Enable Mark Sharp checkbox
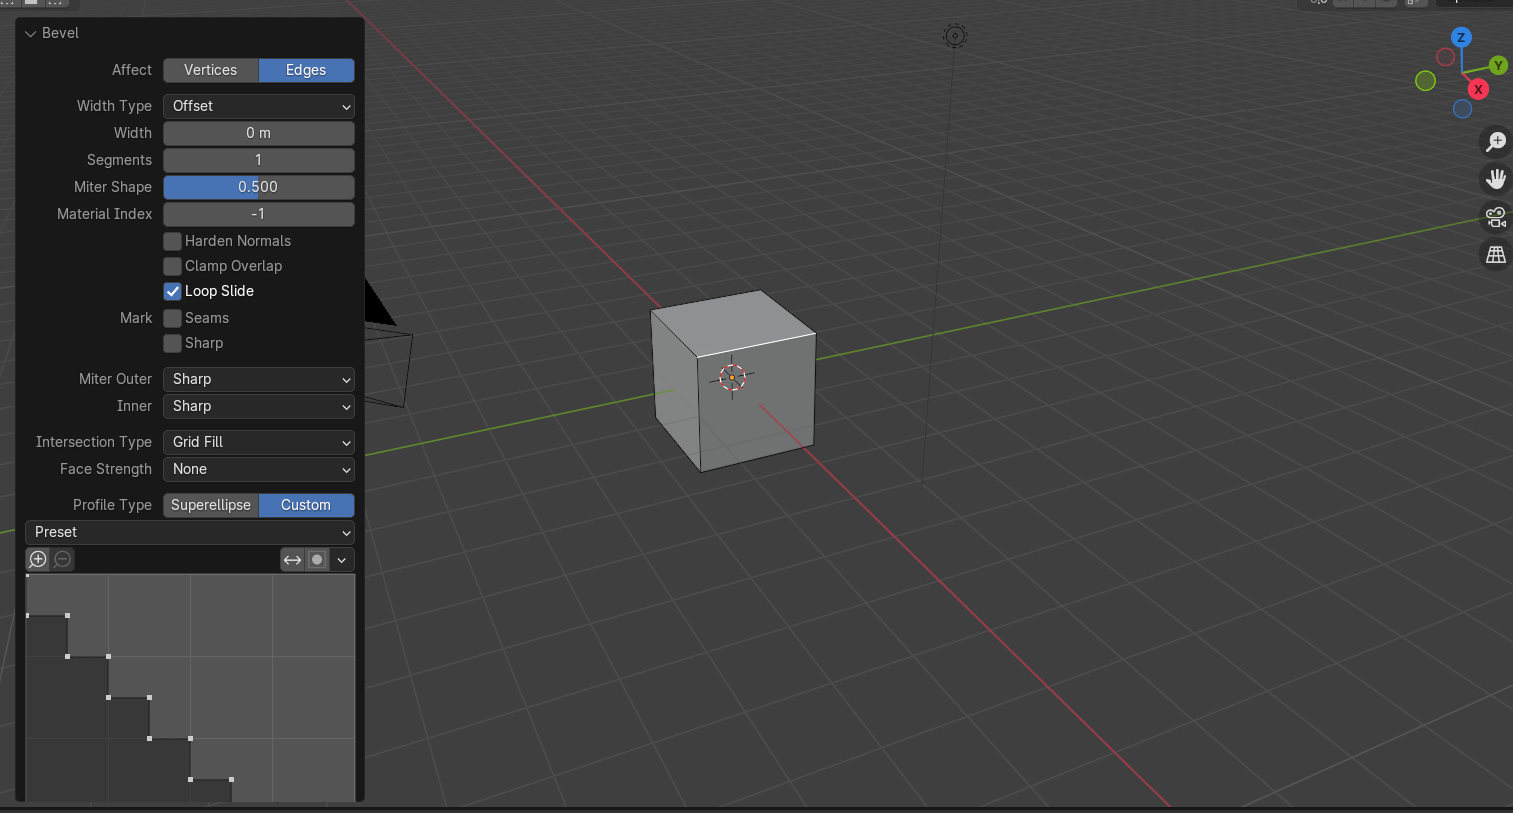This screenshot has width=1513, height=813. [x=173, y=343]
